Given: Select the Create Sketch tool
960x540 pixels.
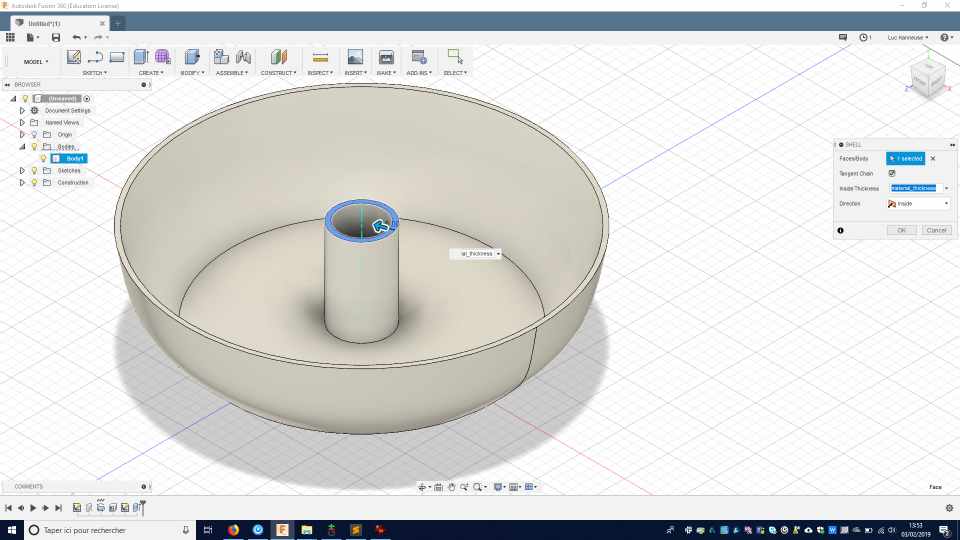Looking at the screenshot, I should tap(73, 57).
